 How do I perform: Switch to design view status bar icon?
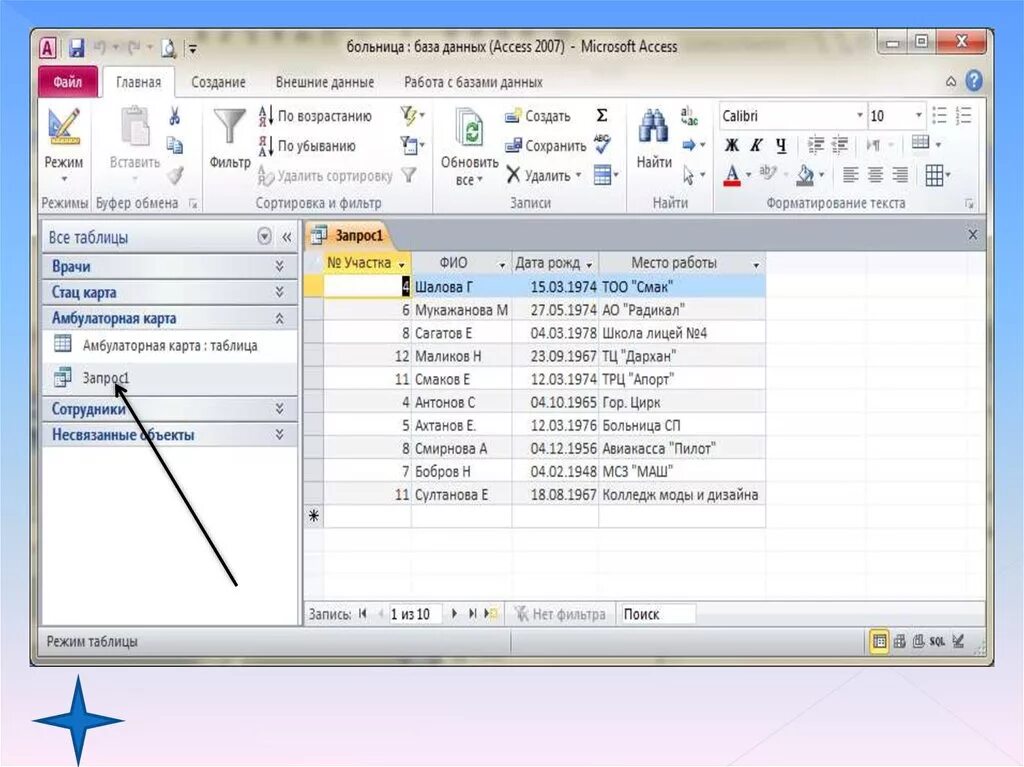(958, 642)
